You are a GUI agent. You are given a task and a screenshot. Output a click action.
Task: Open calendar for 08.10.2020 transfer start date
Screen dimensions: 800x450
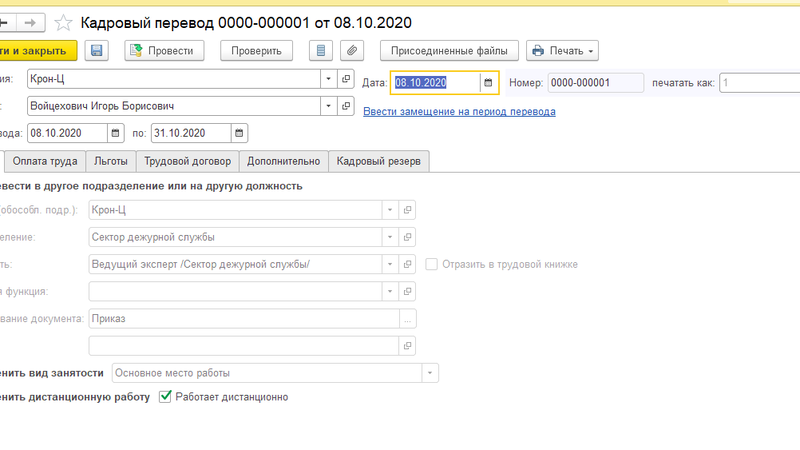click(x=115, y=132)
